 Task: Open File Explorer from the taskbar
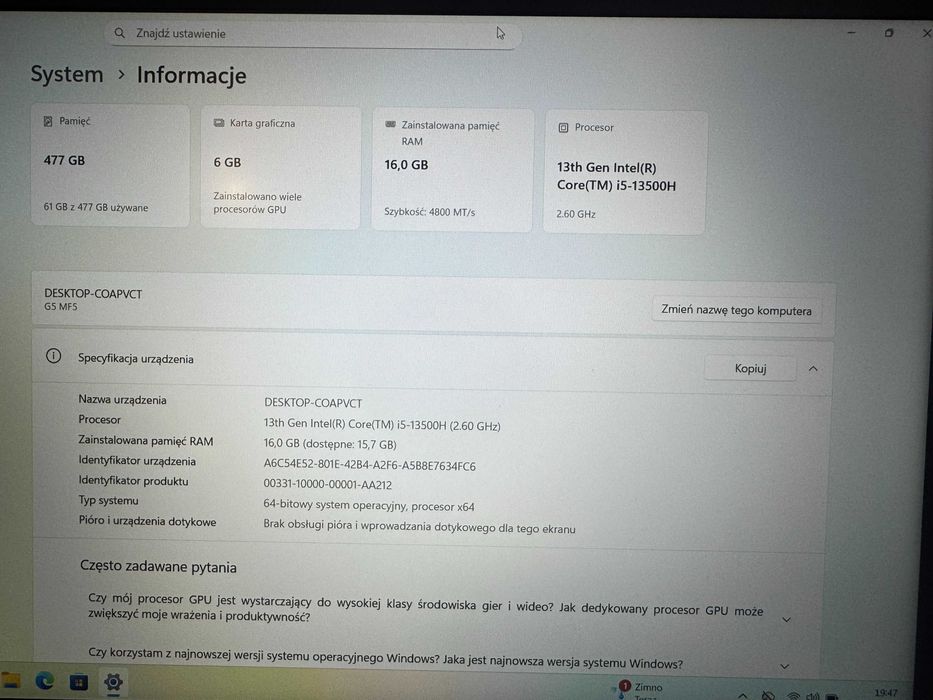point(10,681)
